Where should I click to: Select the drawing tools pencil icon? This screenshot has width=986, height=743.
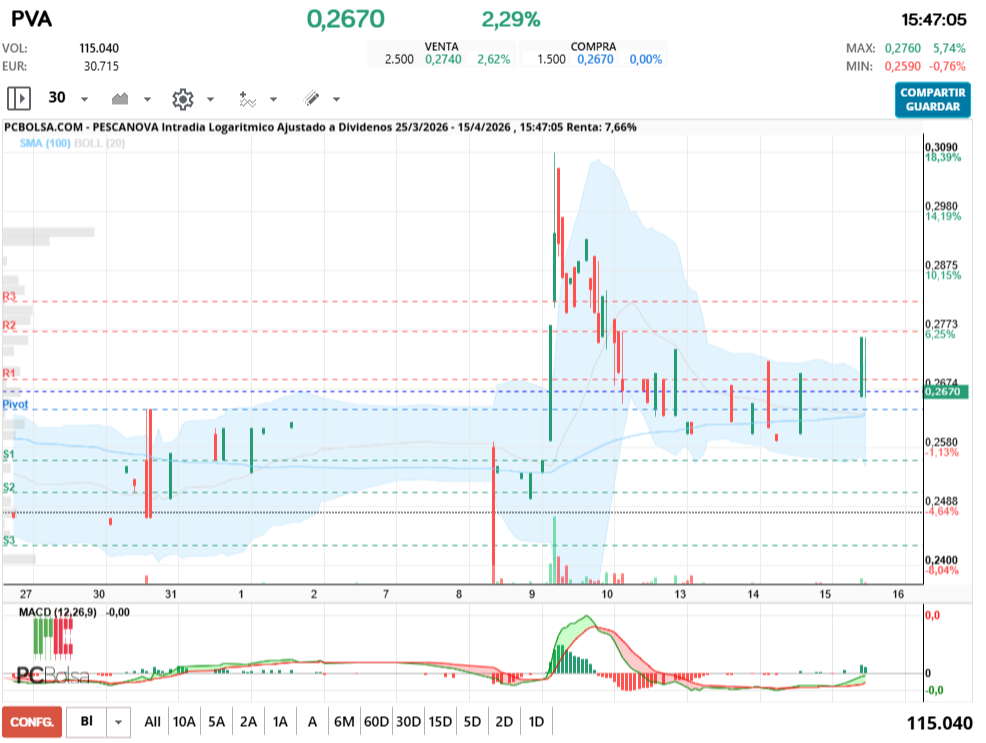pyautogui.click(x=311, y=98)
